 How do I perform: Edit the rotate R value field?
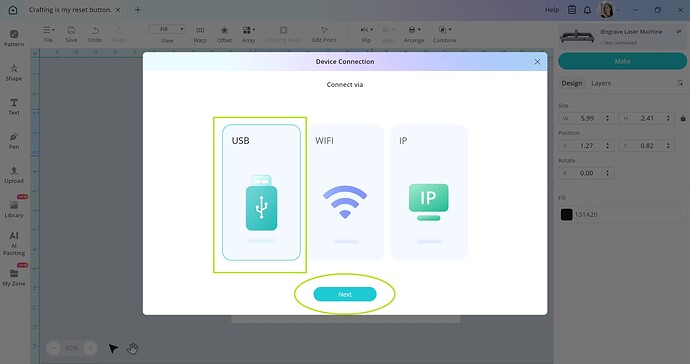point(587,173)
